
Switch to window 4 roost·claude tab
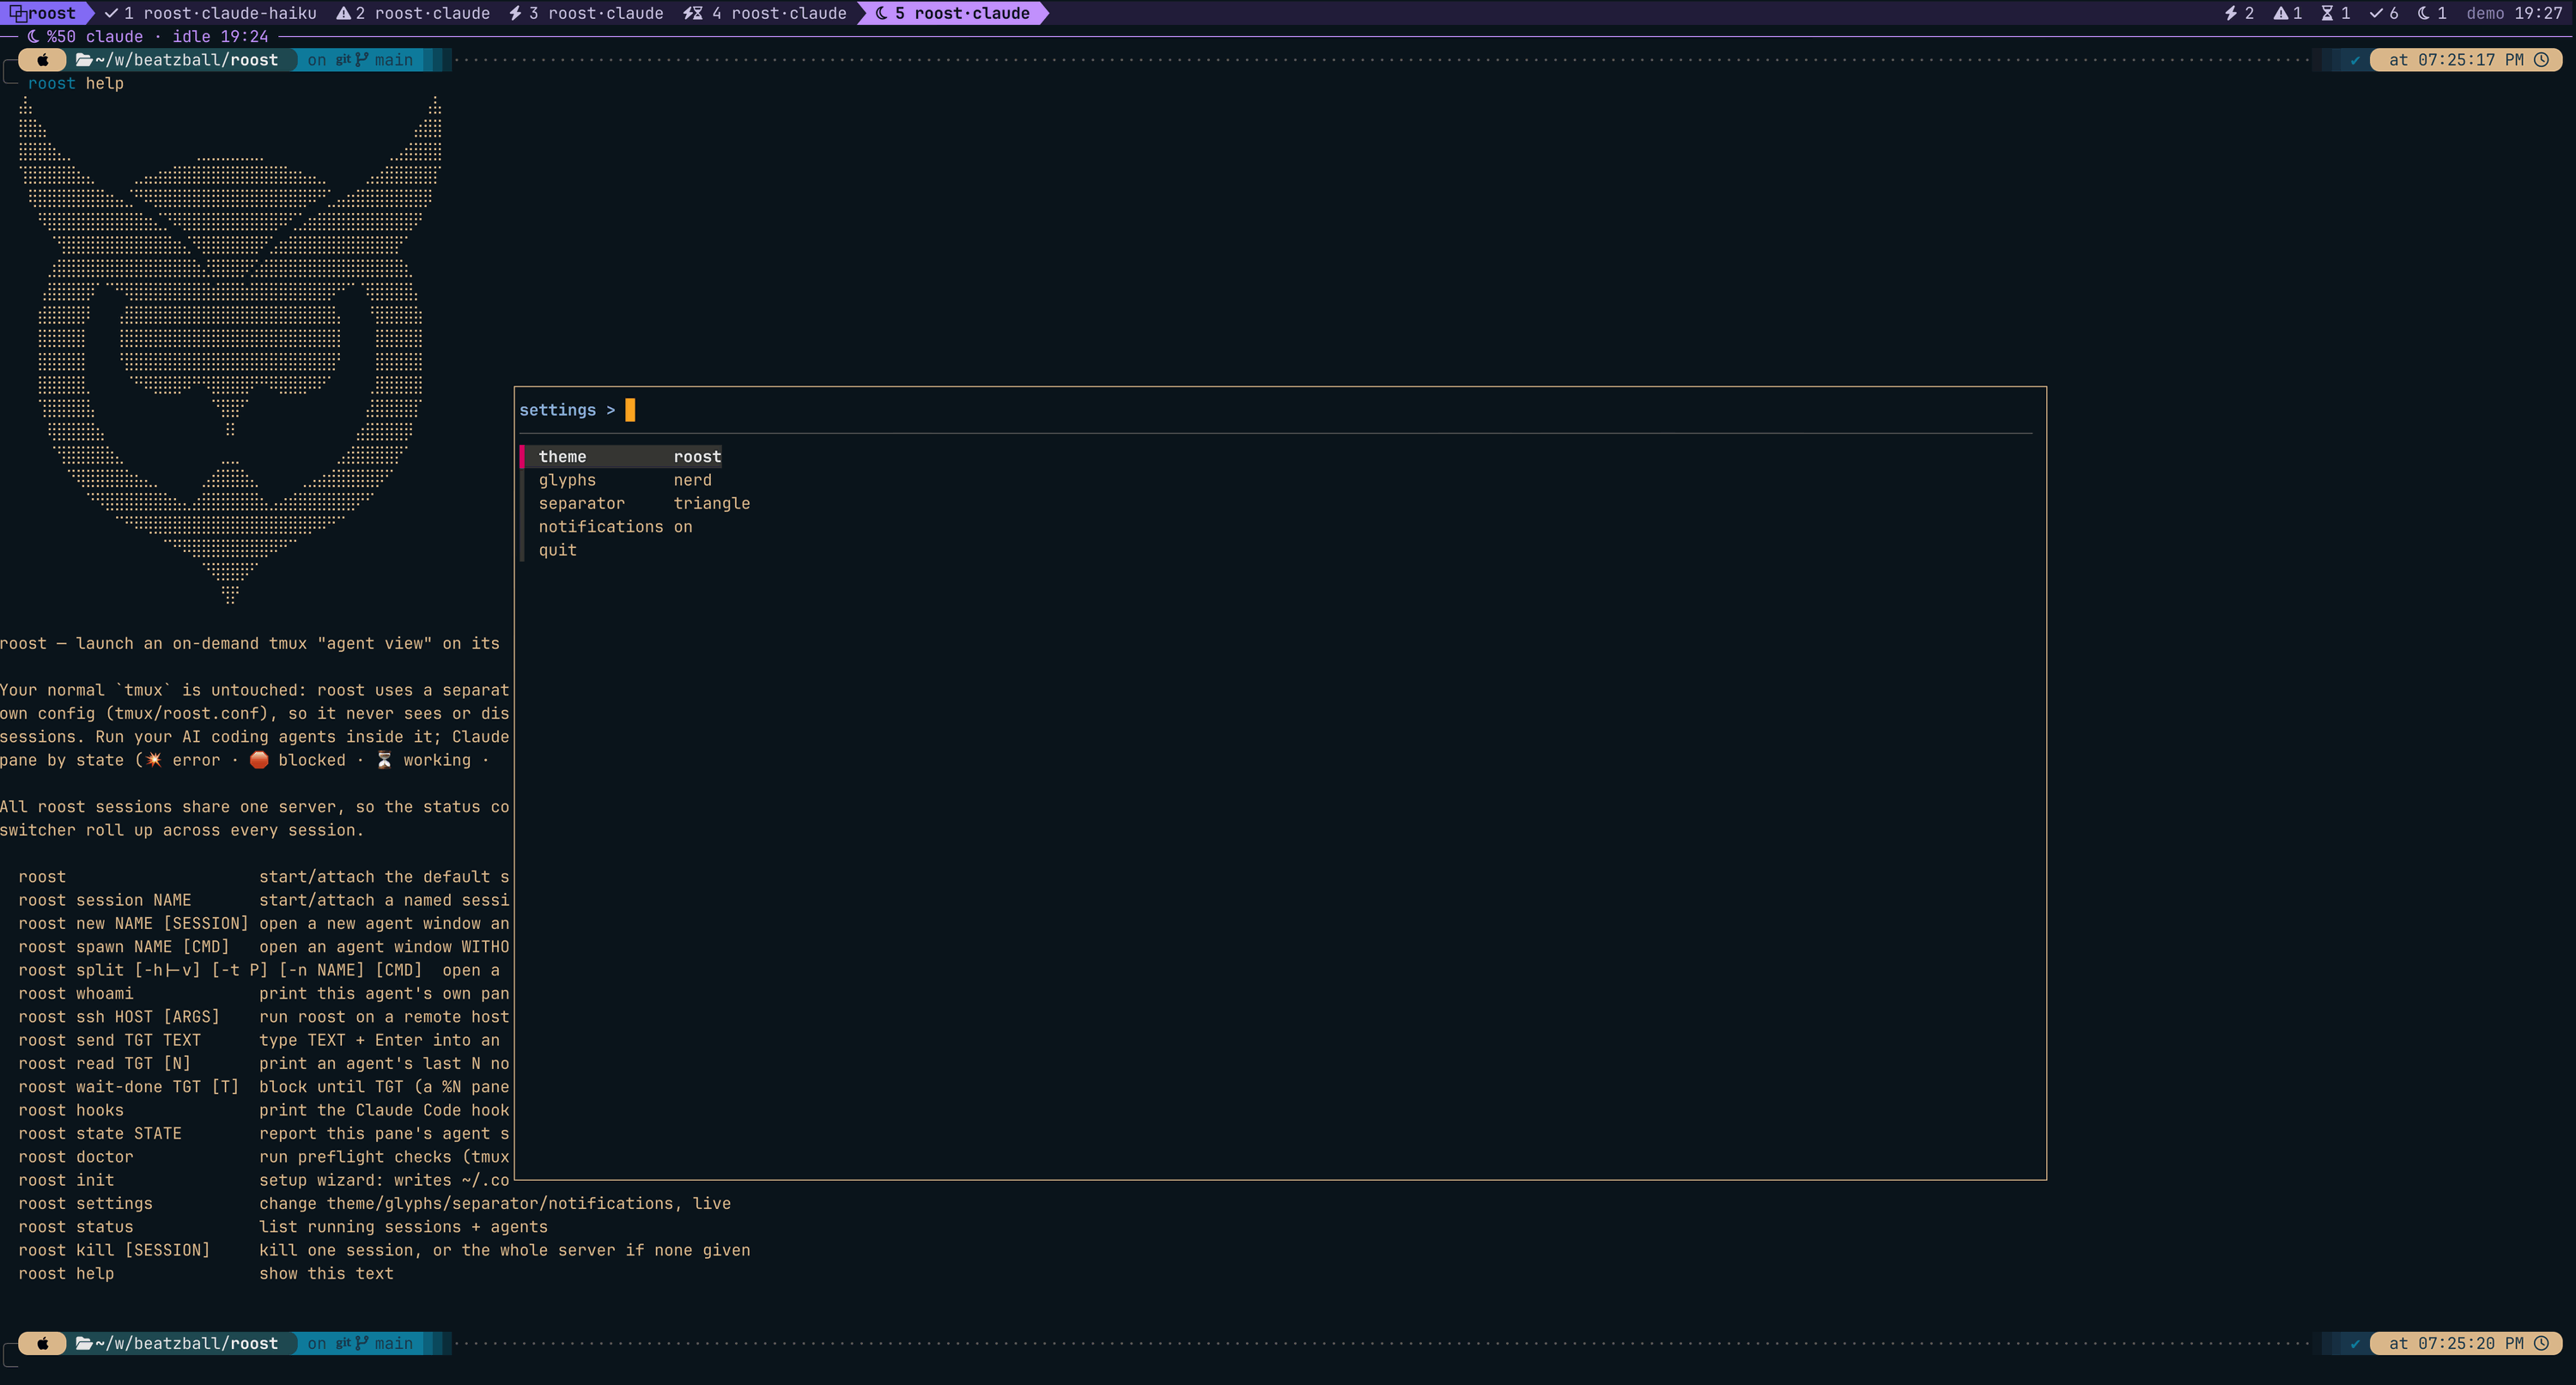[765, 13]
